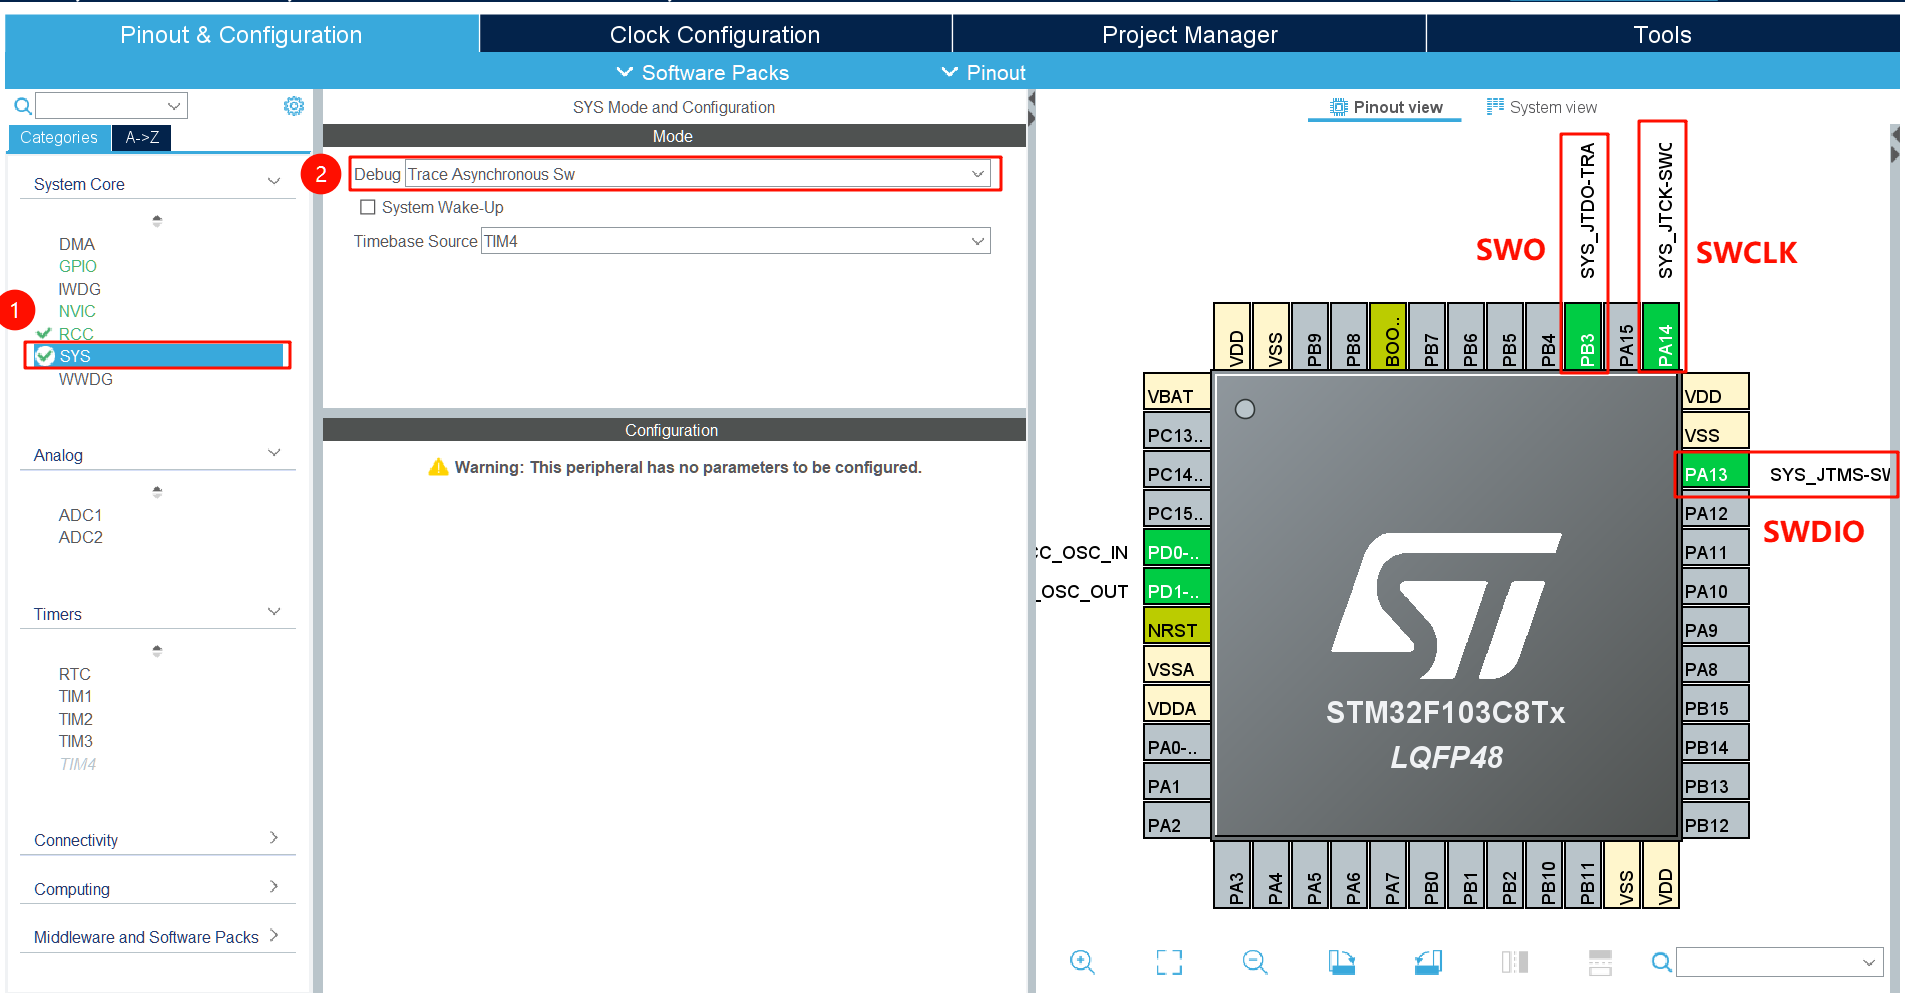Click the fit-to-screen frame icon
Screen dimensions: 1905x993
1169,962
